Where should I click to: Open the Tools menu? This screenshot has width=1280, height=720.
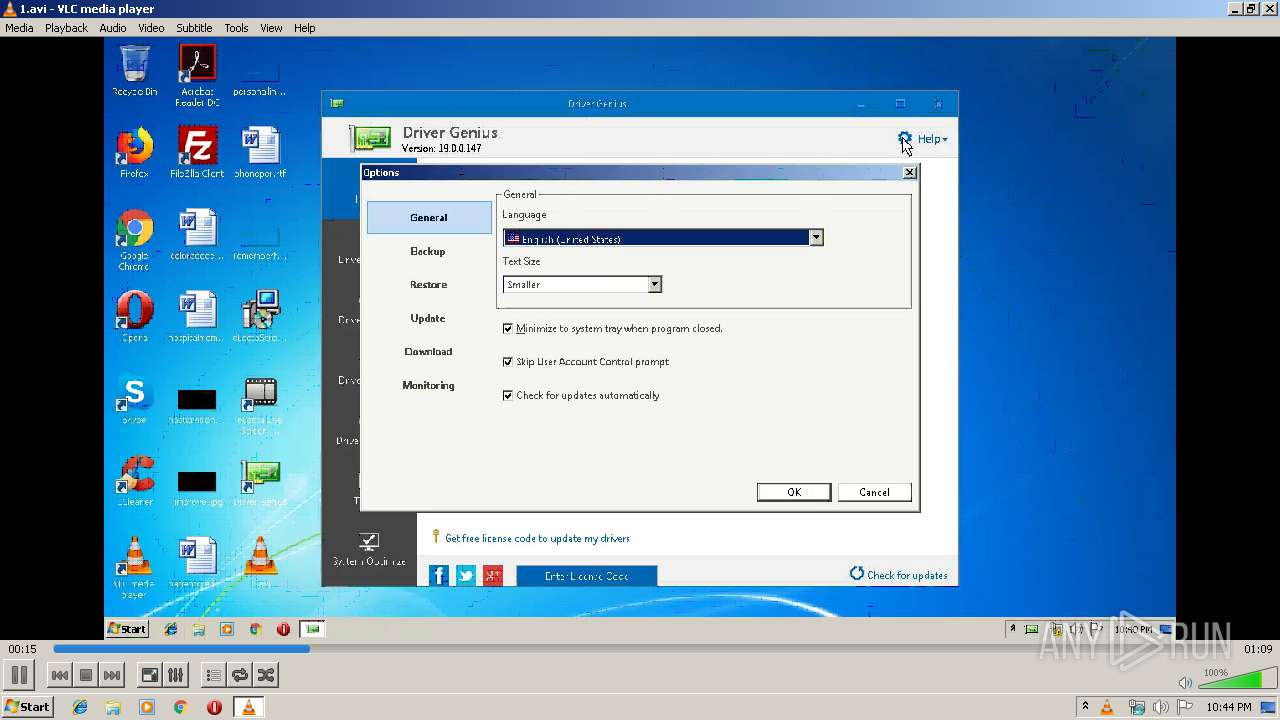[236, 28]
